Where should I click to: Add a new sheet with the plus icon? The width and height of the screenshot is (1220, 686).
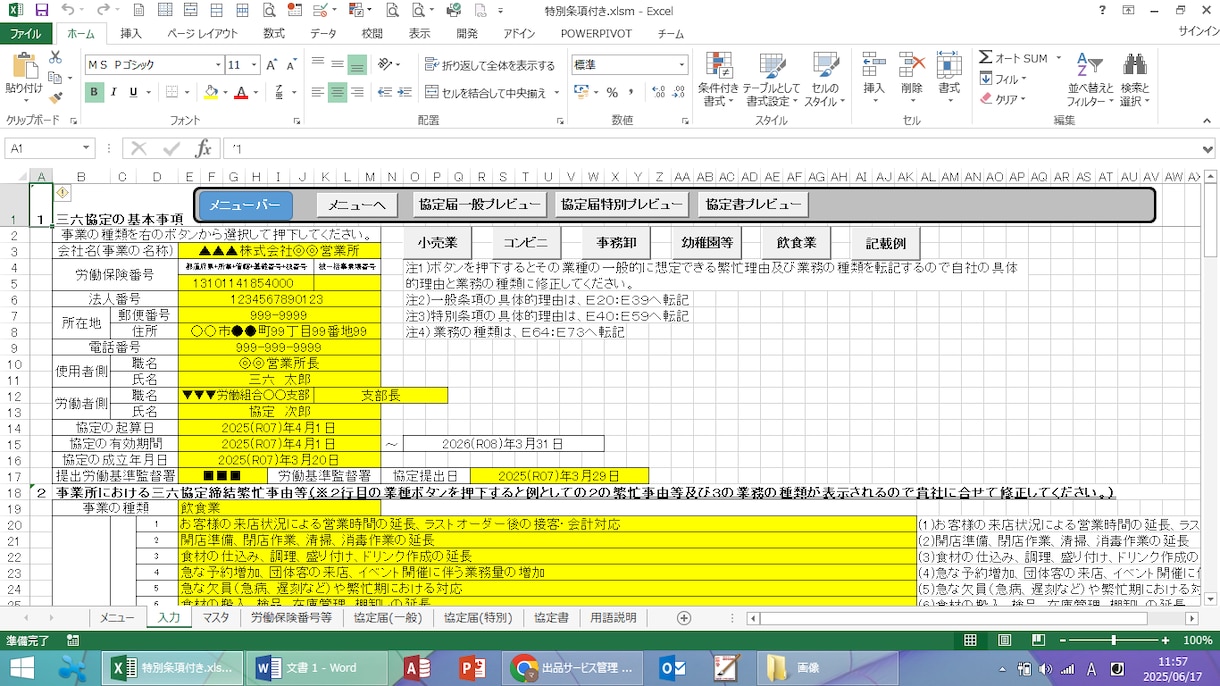(x=684, y=618)
